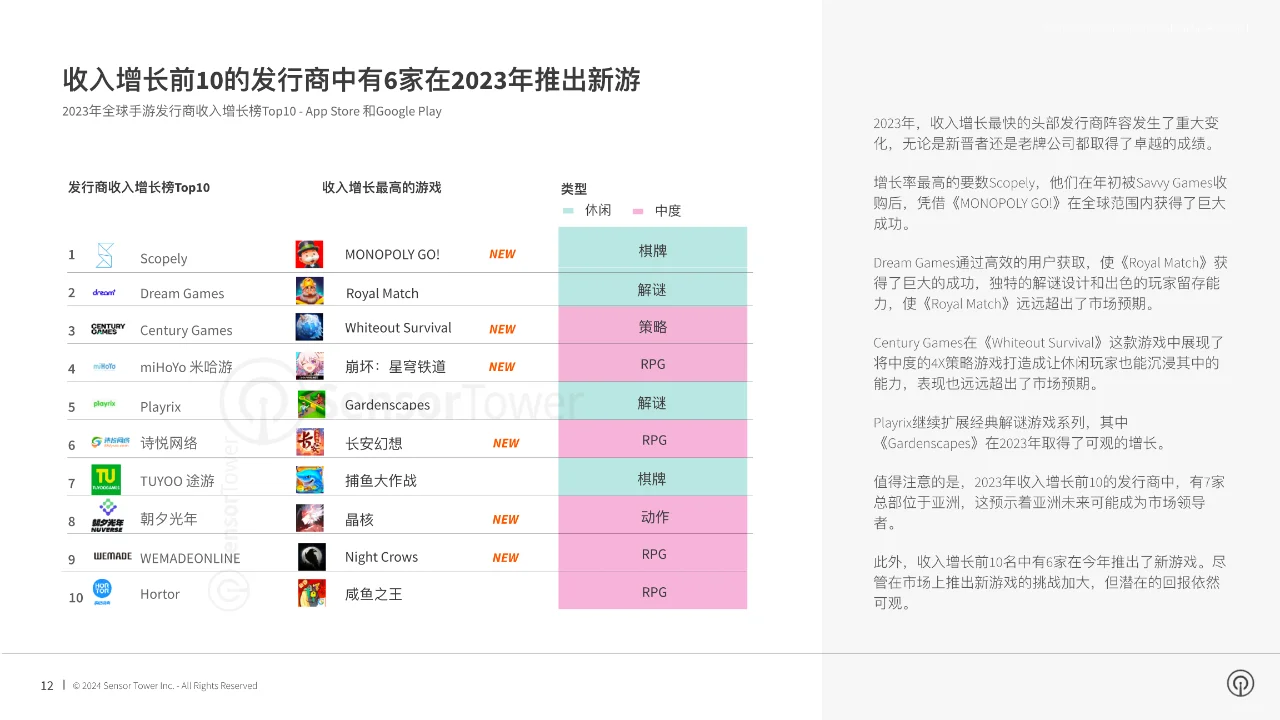
Task: Click the 解谜 type cell in the Royal Match row
Action: pyautogui.click(x=652, y=289)
